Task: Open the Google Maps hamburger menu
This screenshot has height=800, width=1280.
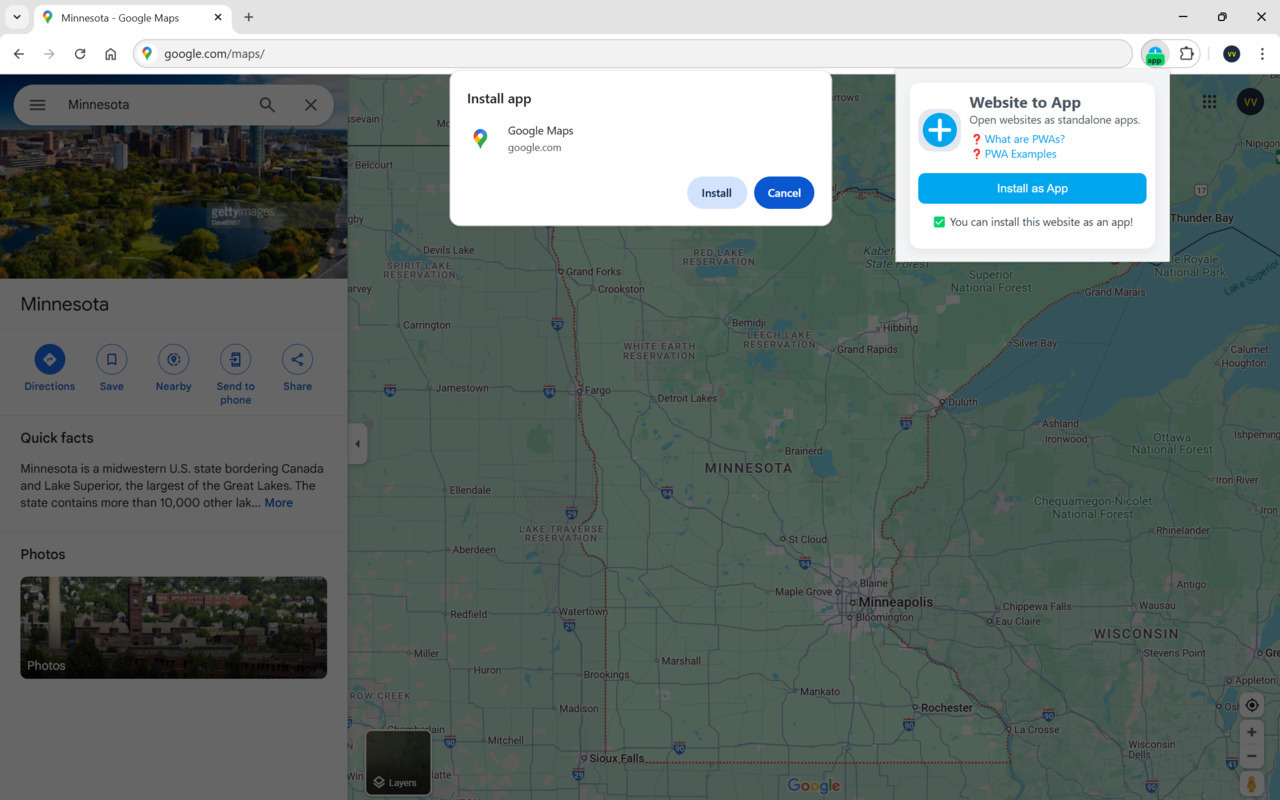Action: [38, 105]
